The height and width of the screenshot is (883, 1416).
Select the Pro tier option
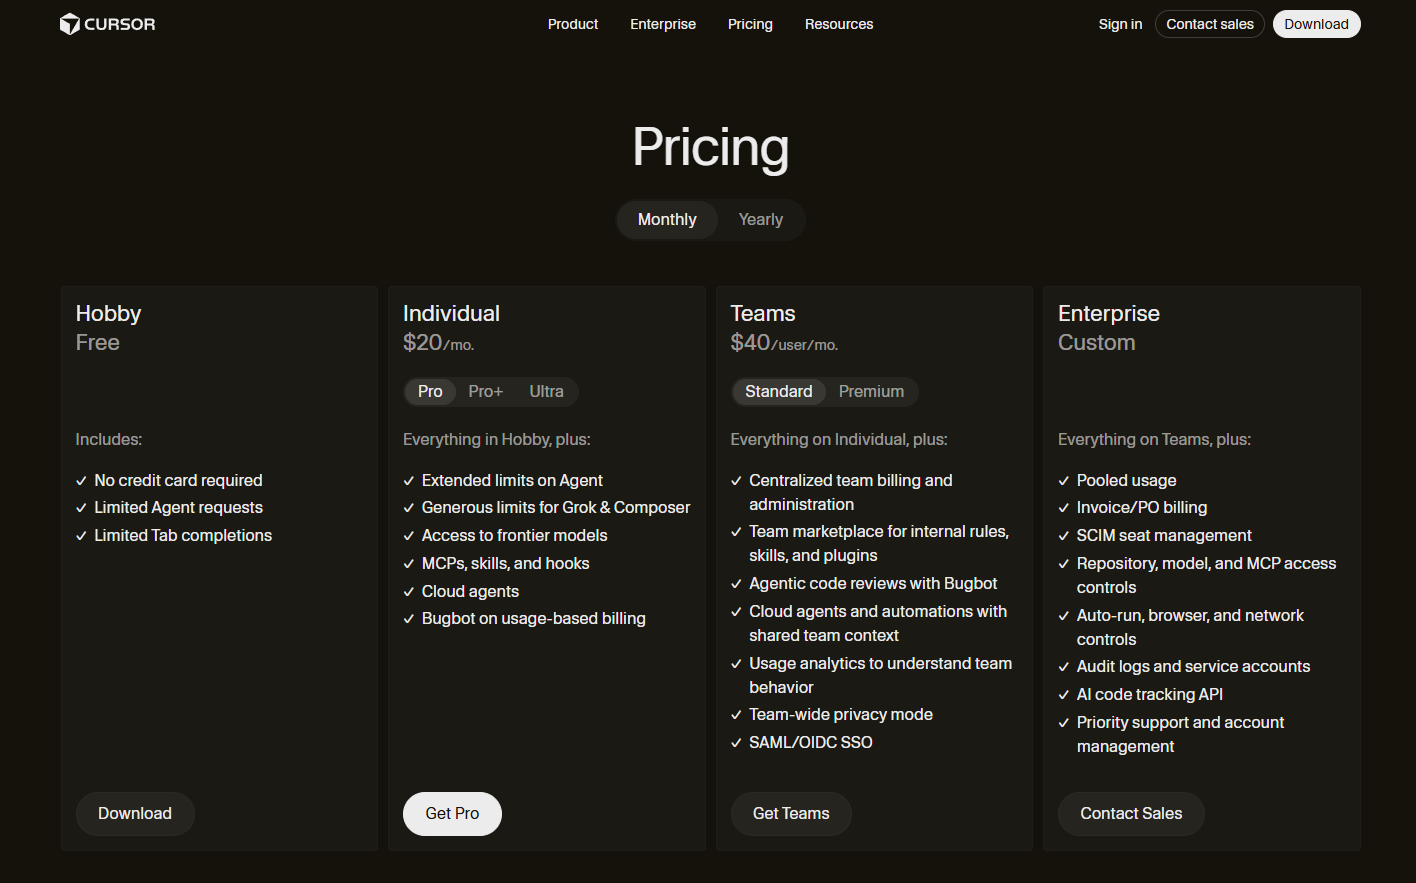tap(430, 392)
